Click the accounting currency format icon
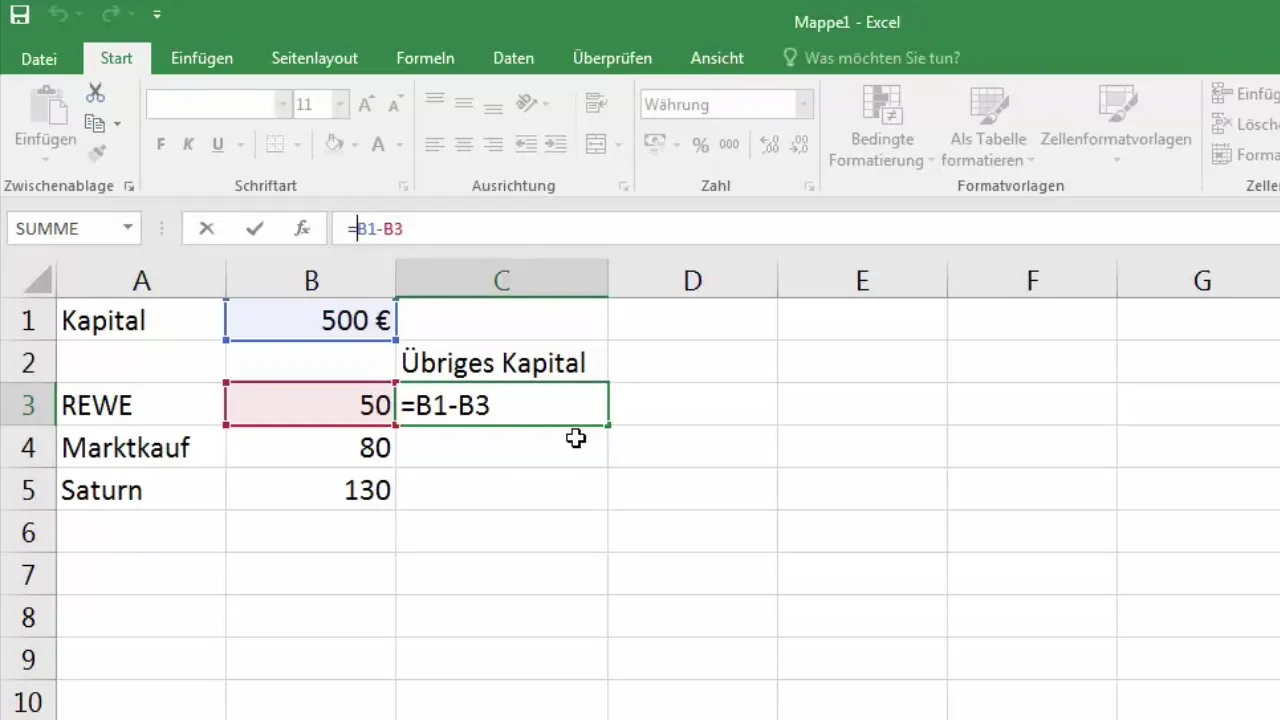This screenshot has height=720, width=1280. (x=656, y=145)
